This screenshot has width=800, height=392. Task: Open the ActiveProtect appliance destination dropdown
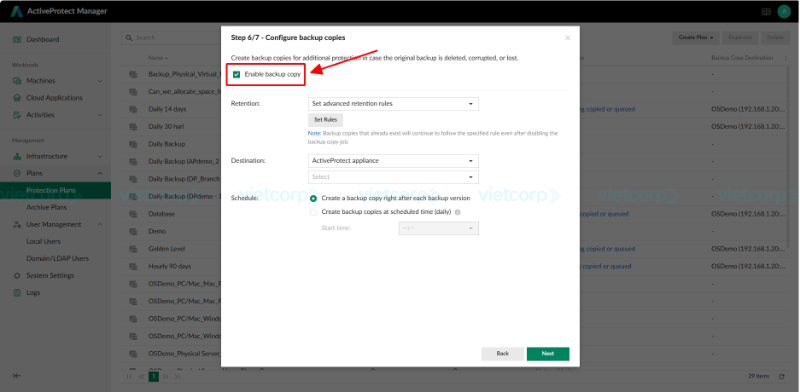(393, 161)
